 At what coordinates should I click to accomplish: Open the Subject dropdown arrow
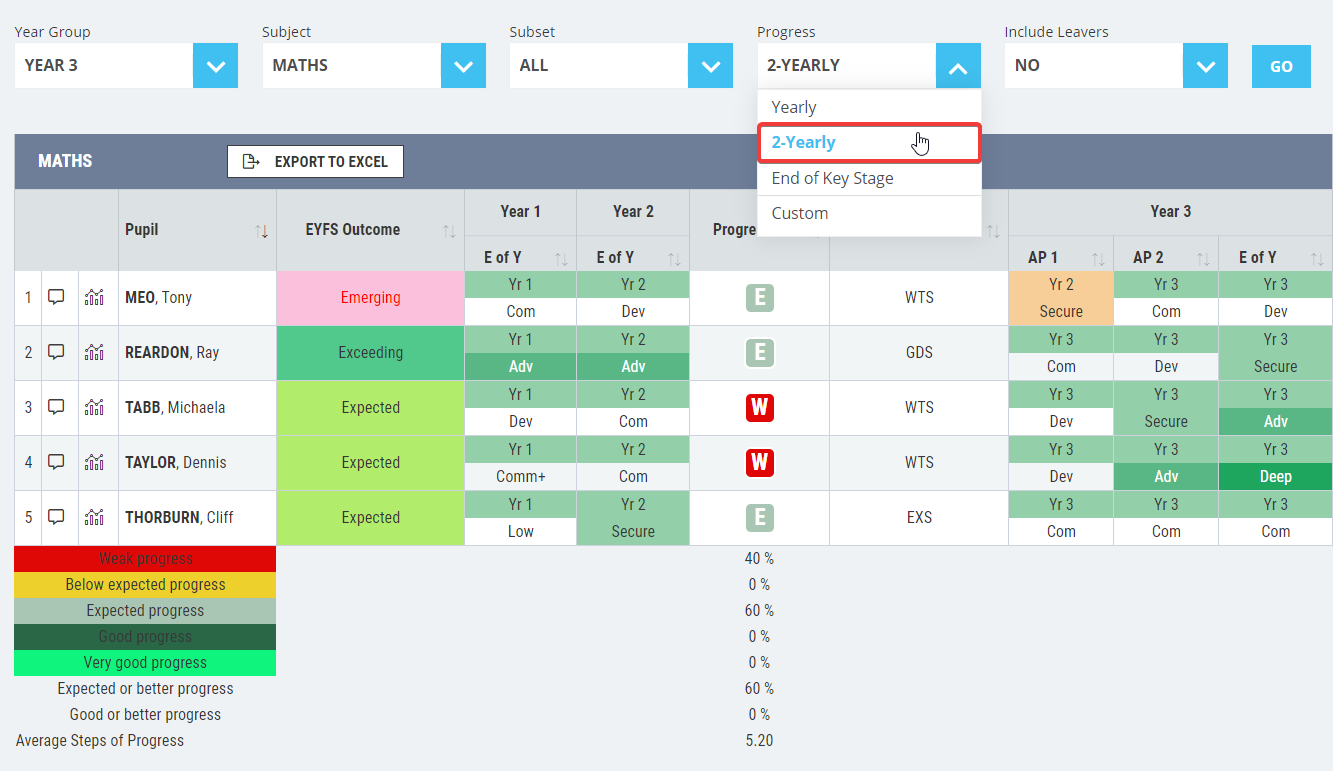[463, 66]
